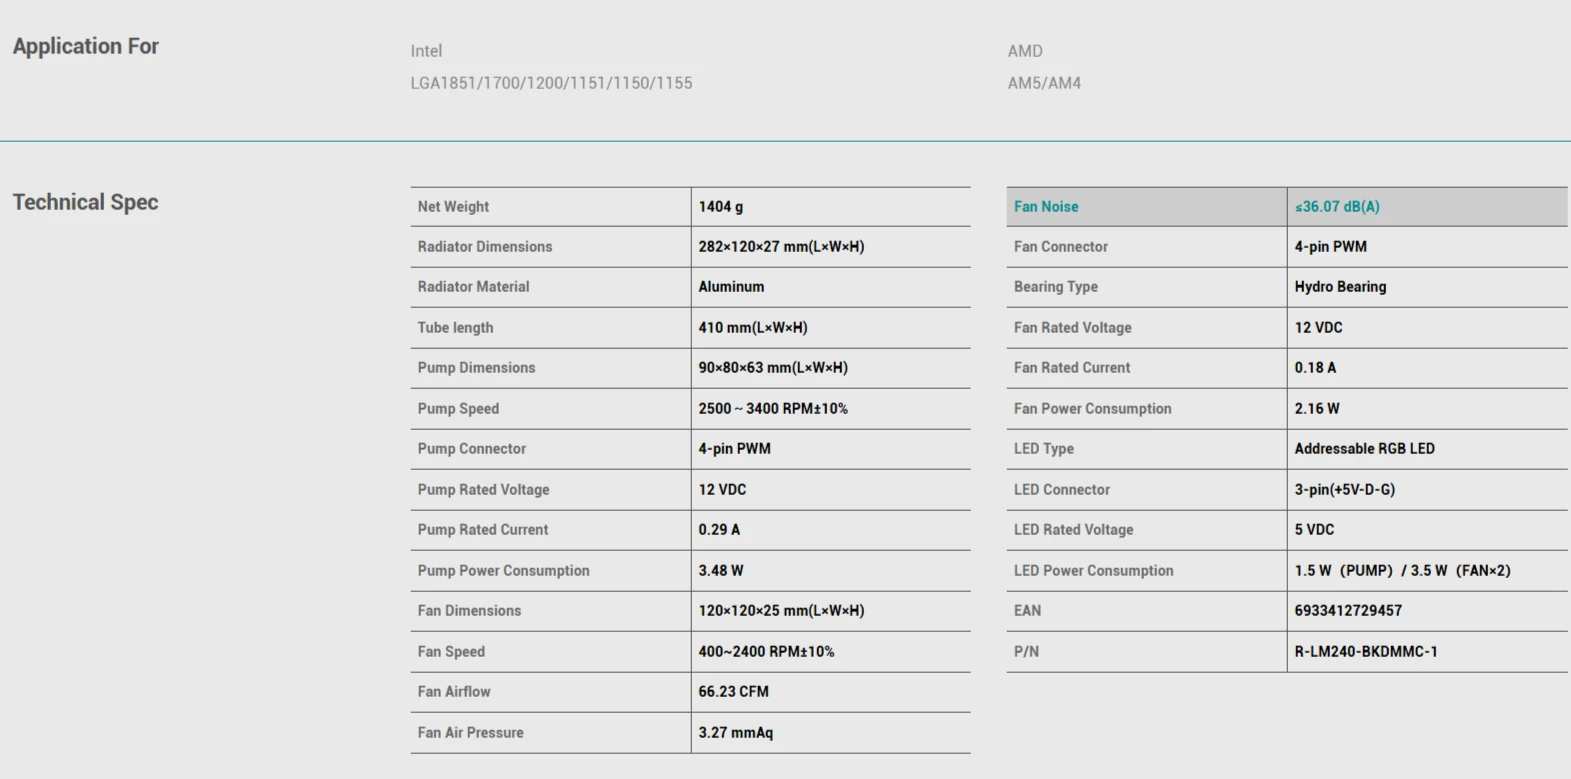Select the 'Addressable RGB LED' value

coord(1365,449)
